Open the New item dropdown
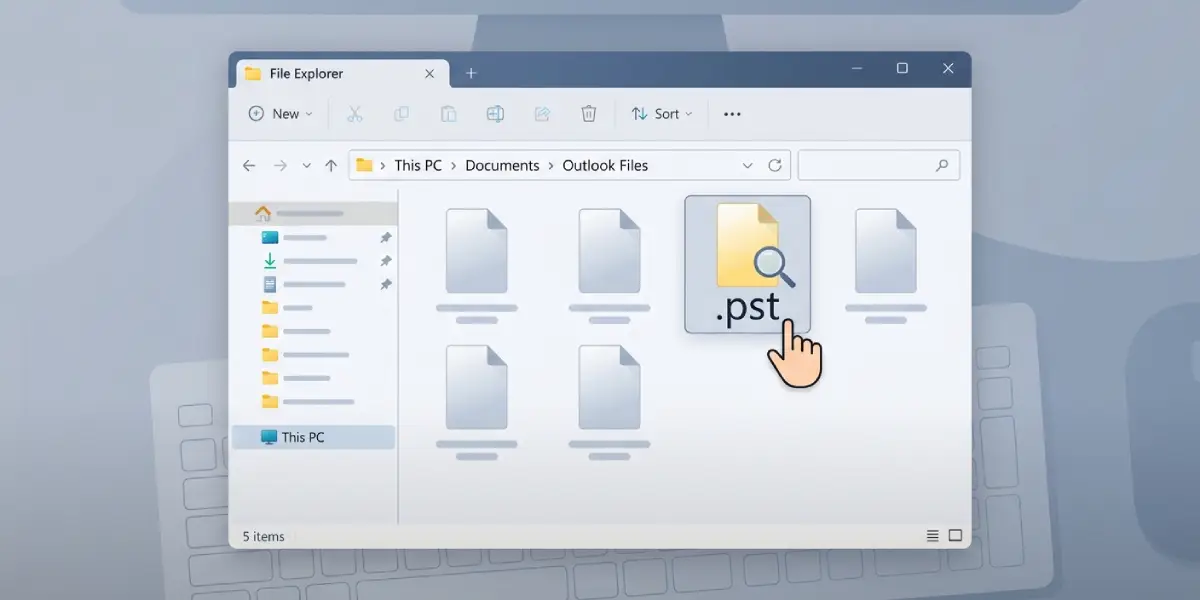The width and height of the screenshot is (1200, 600). click(281, 114)
